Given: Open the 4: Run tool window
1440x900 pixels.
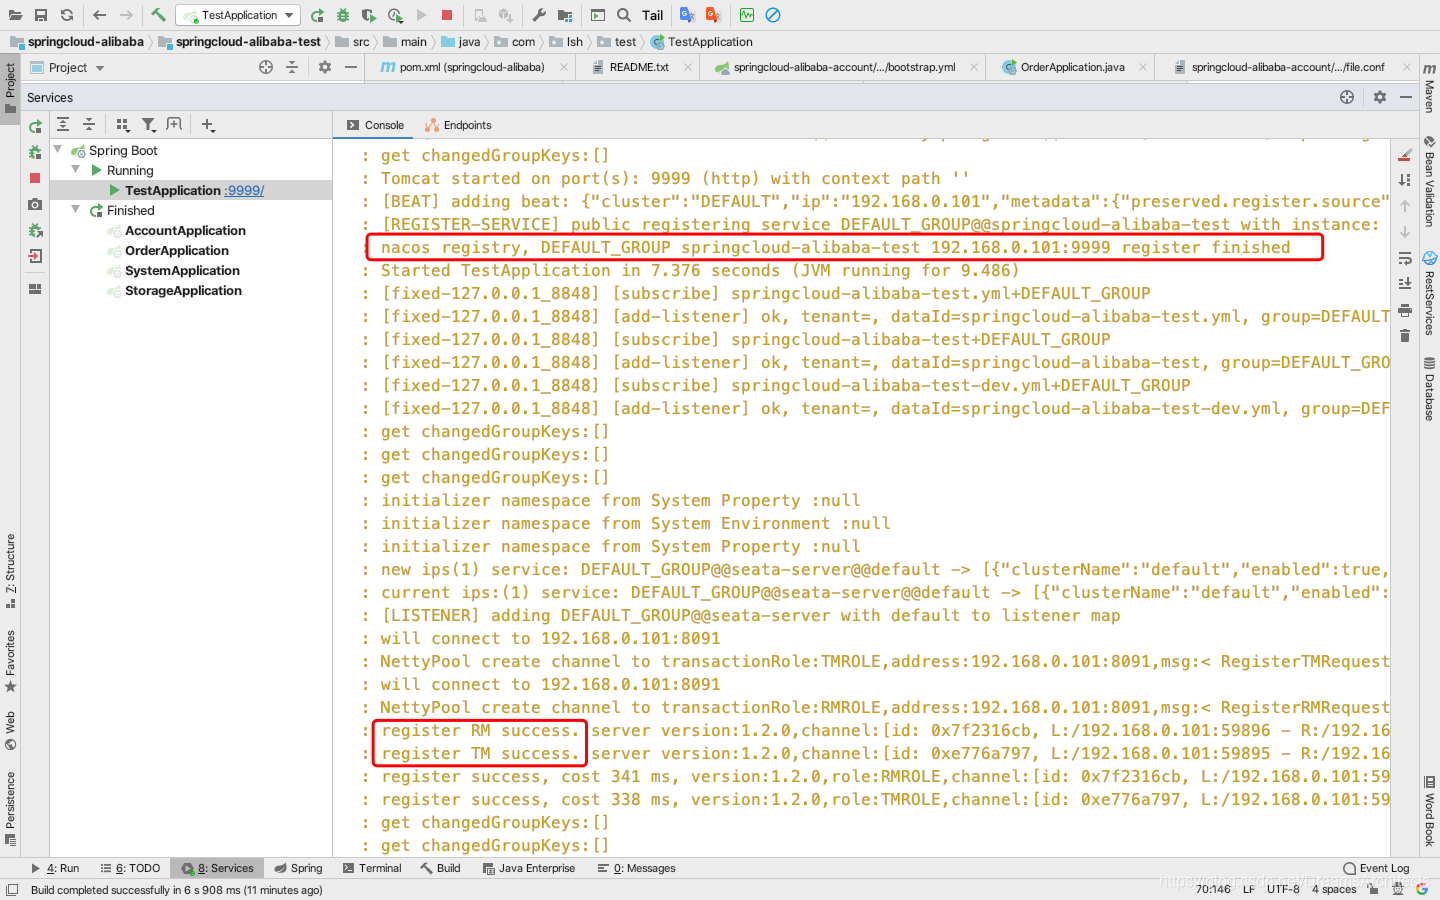Looking at the screenshot, I should (x=55, y=868).
